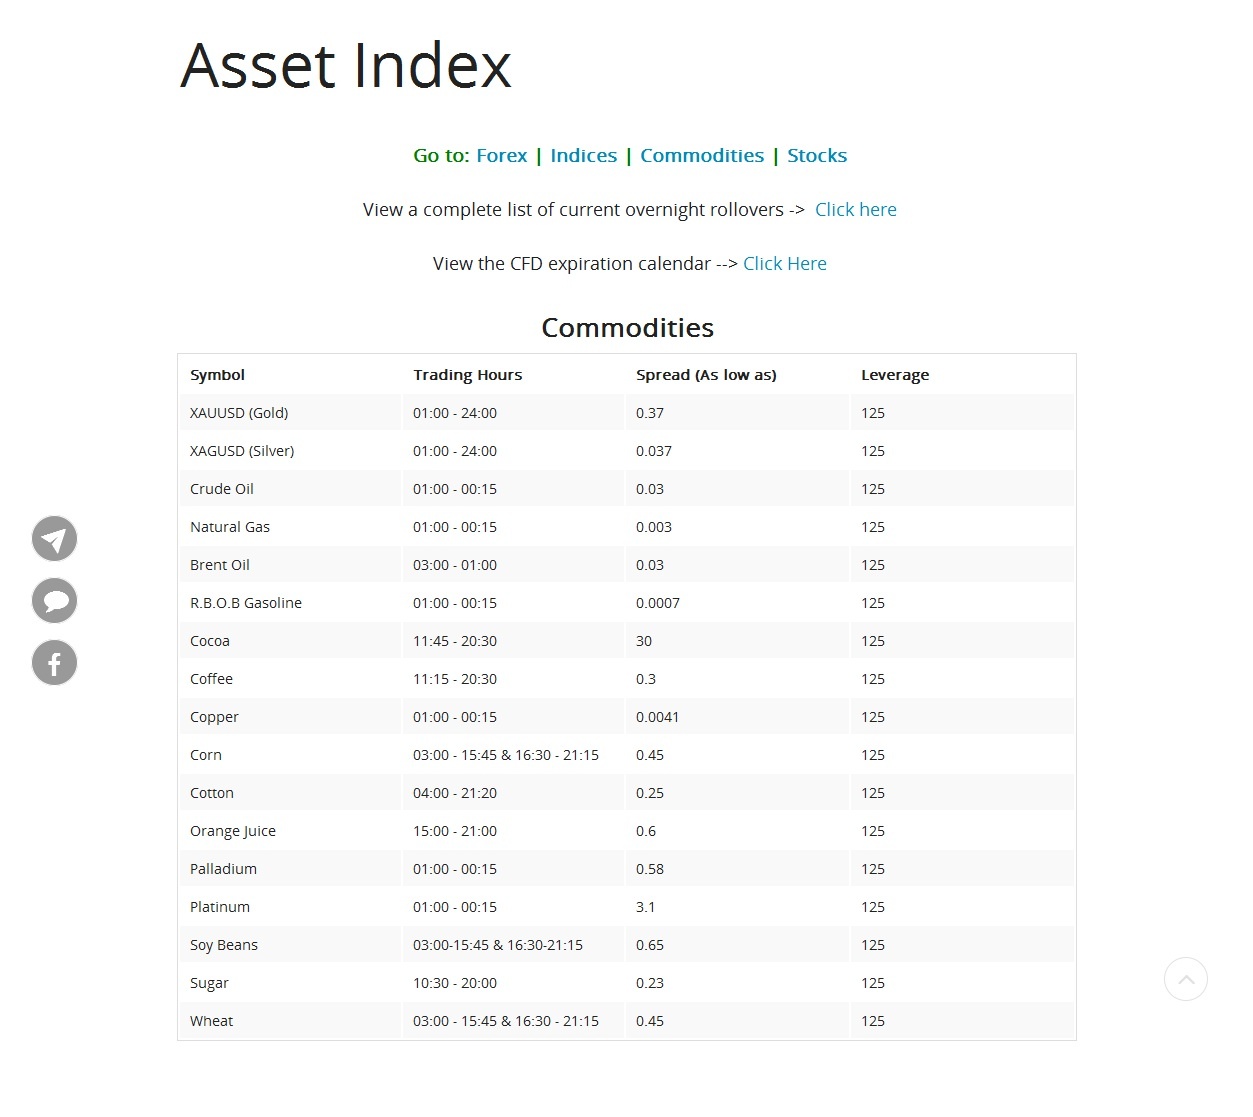Select the Cocoa commodity row

click(x=626, y=640)
